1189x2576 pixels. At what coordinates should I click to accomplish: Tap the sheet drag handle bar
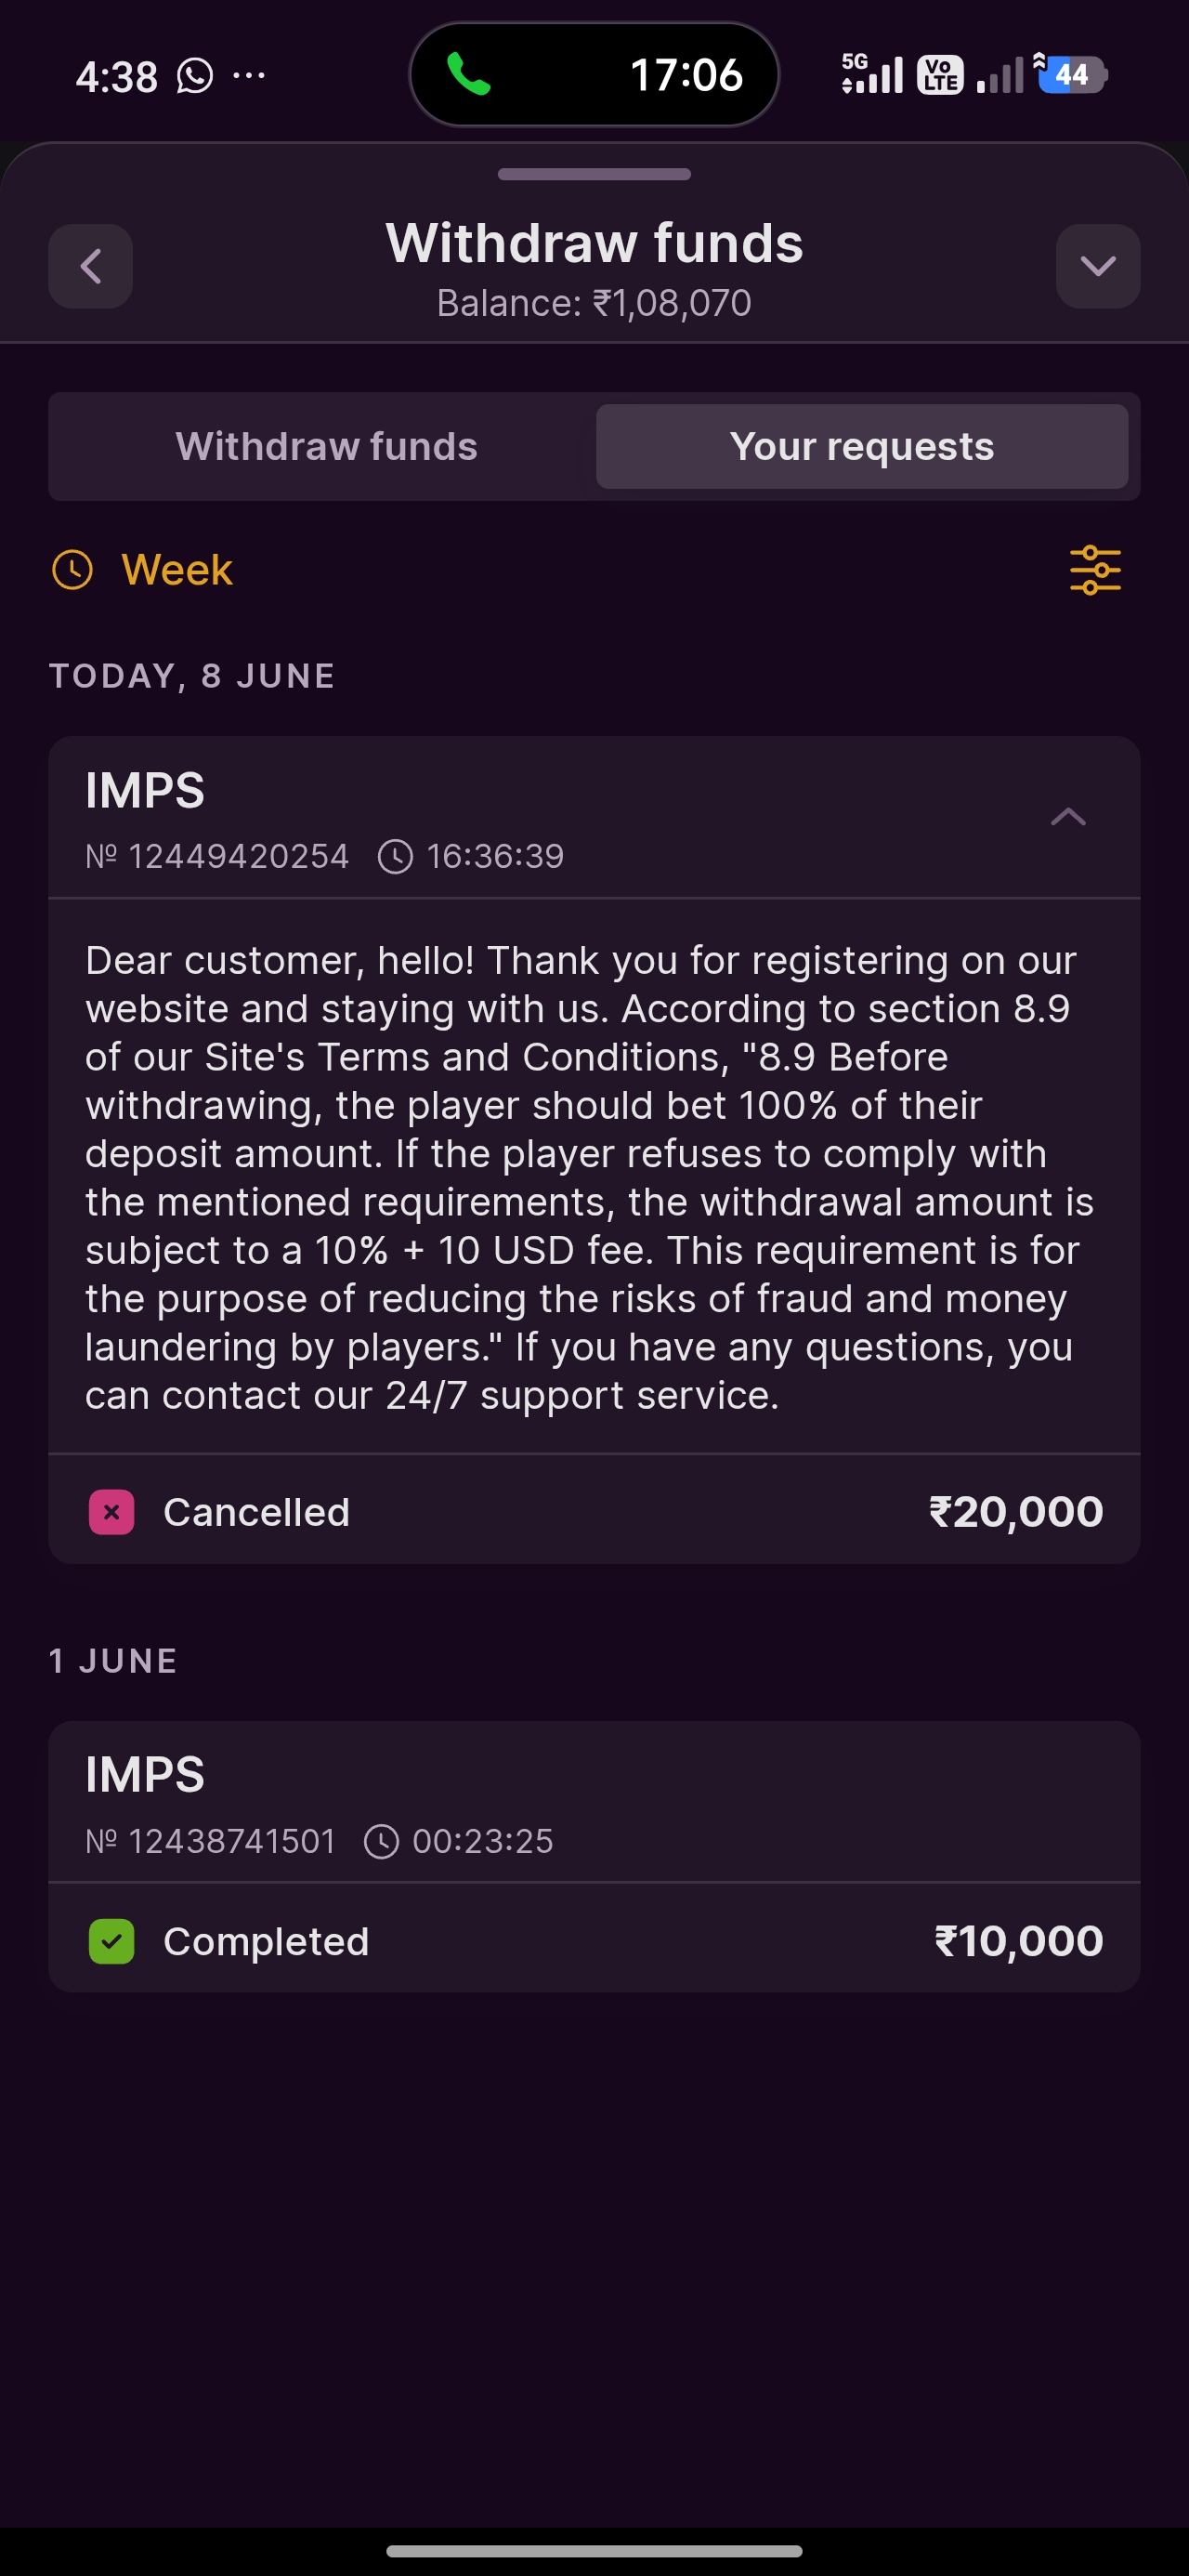(x=594, y=174)
